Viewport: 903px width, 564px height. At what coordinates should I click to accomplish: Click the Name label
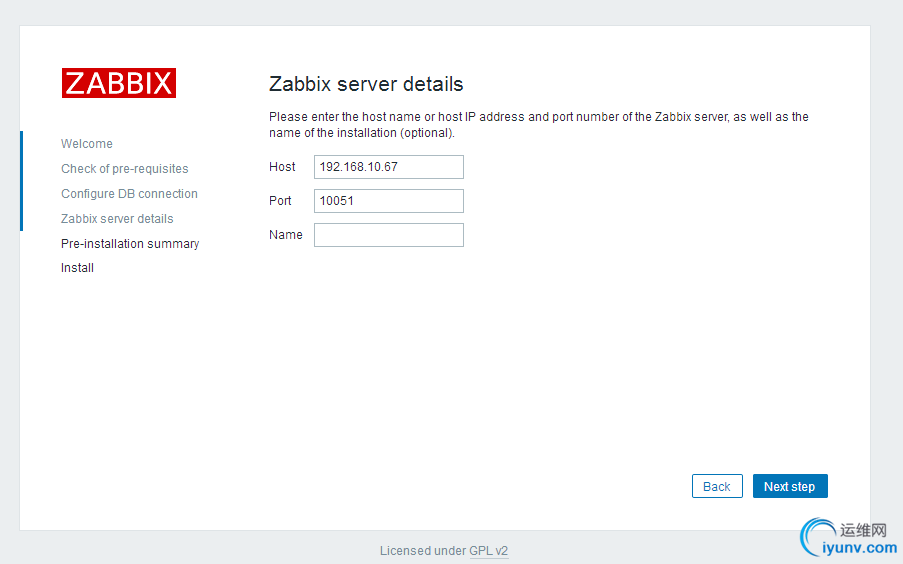point(286,234)
